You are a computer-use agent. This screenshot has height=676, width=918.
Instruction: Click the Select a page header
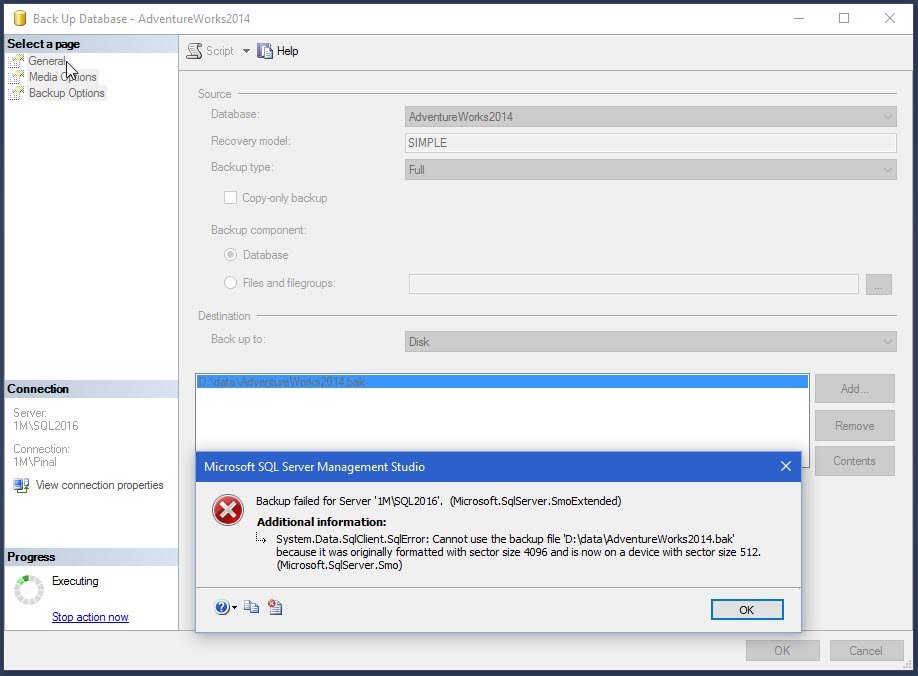[x=91, y=44]
